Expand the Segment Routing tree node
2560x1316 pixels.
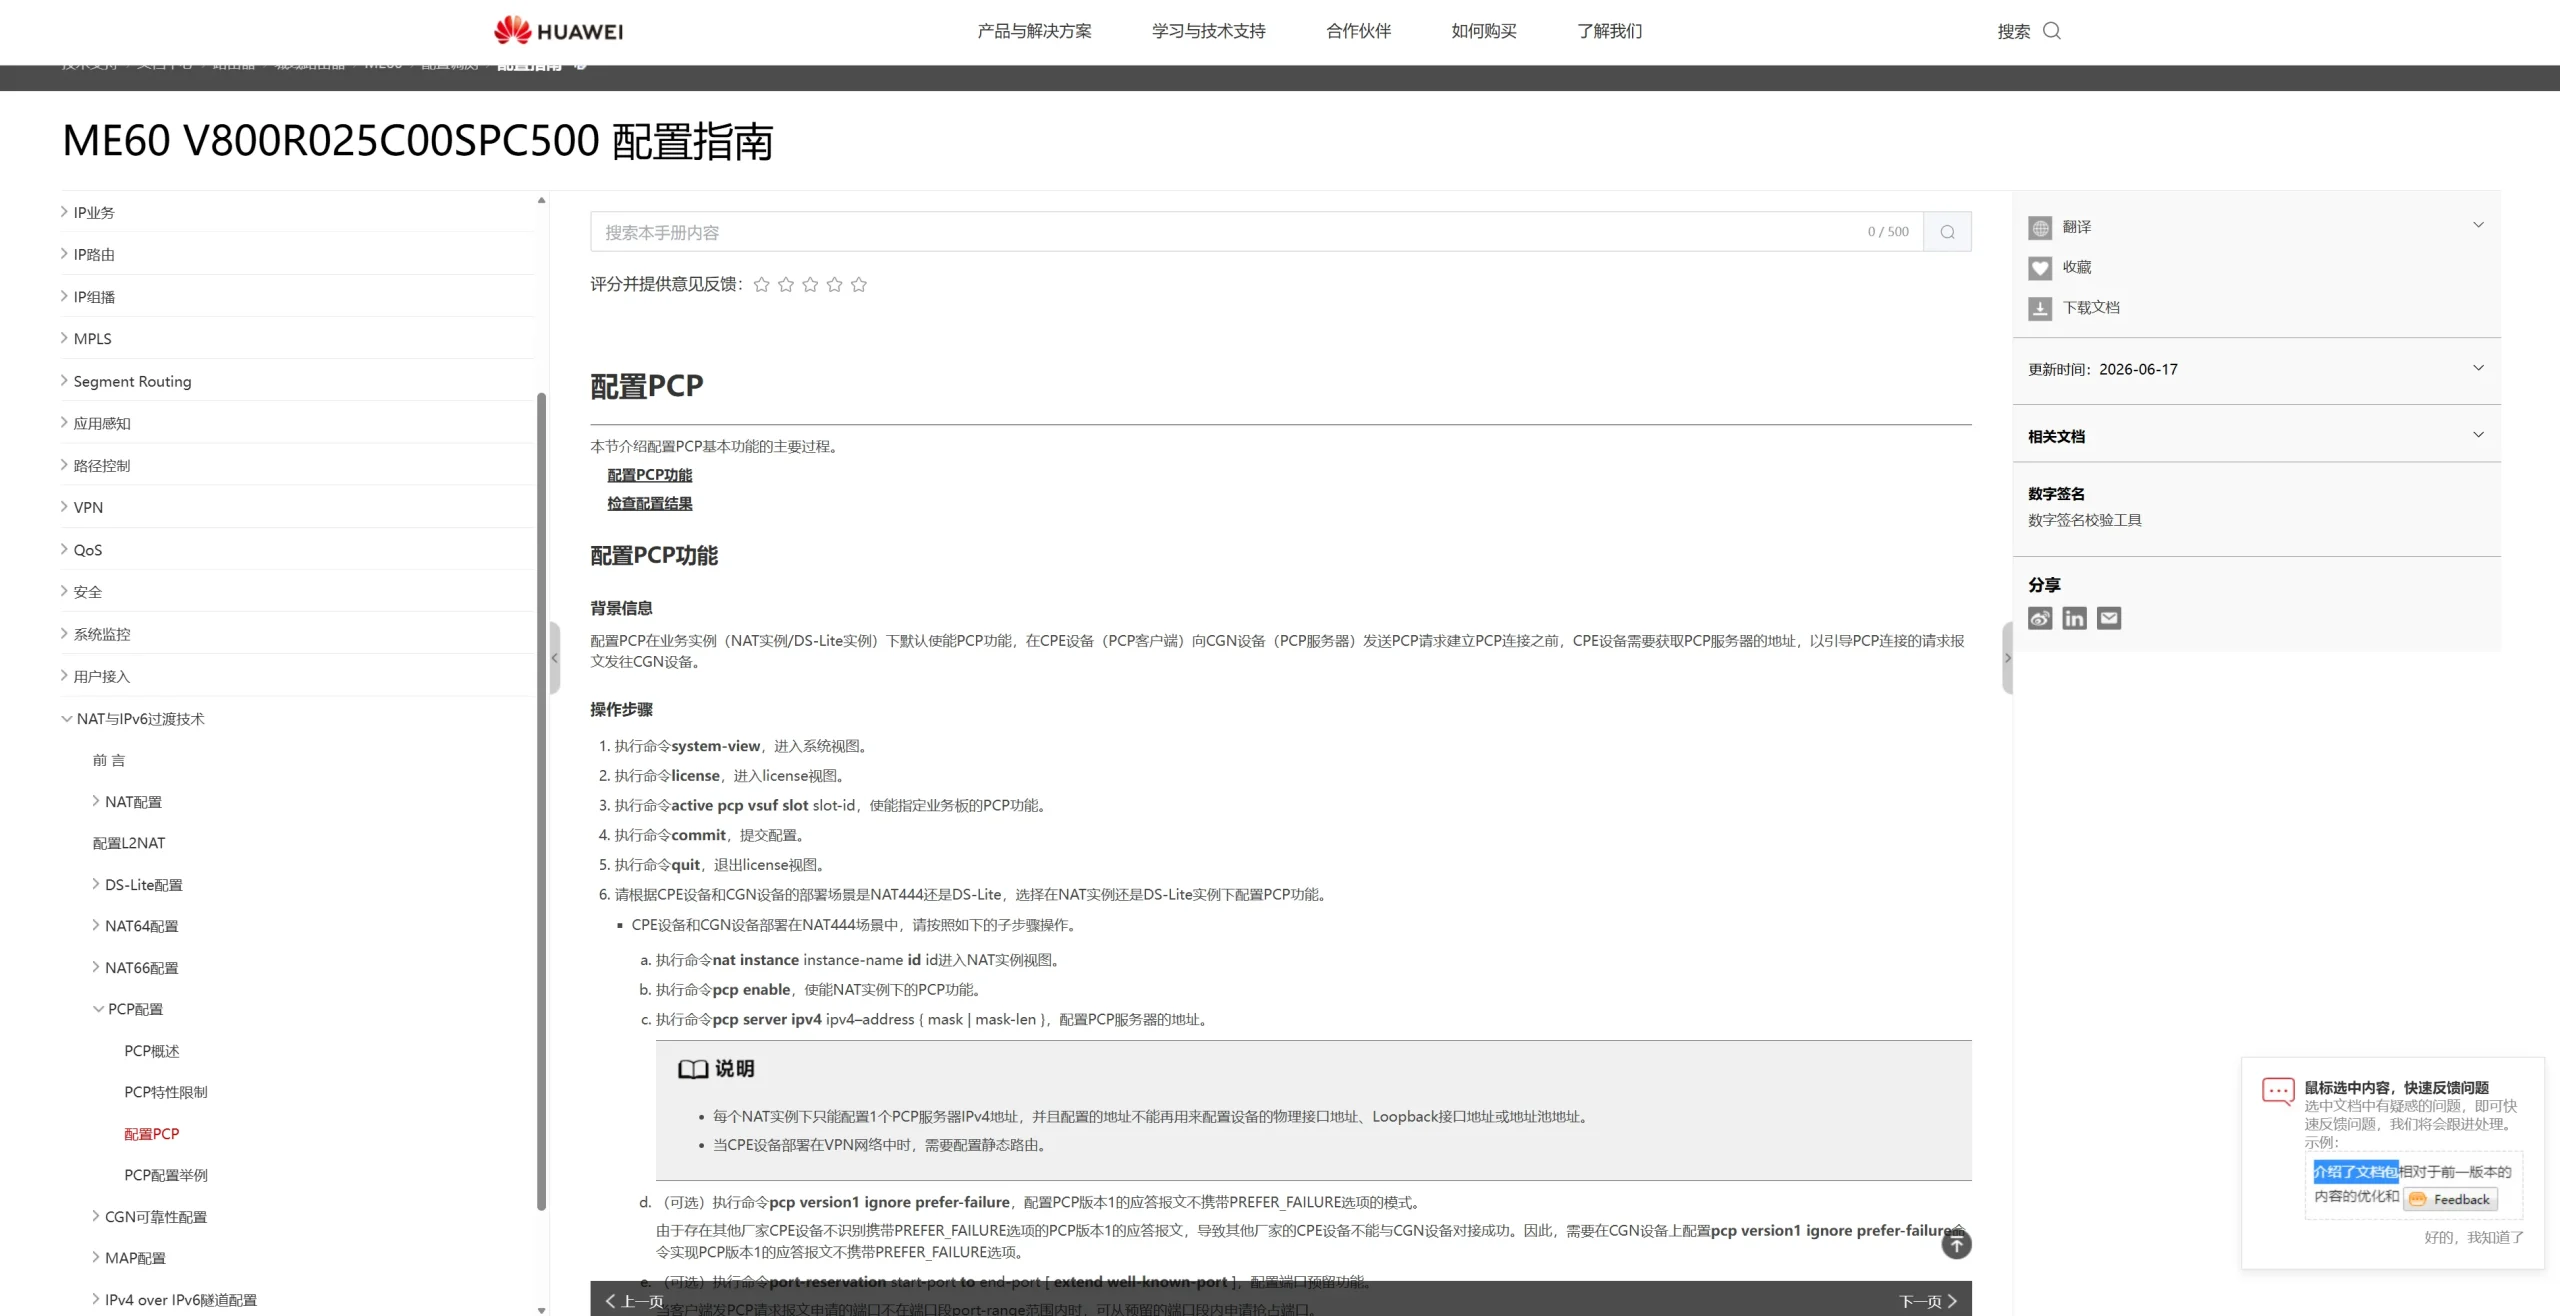tap(65, 381)
